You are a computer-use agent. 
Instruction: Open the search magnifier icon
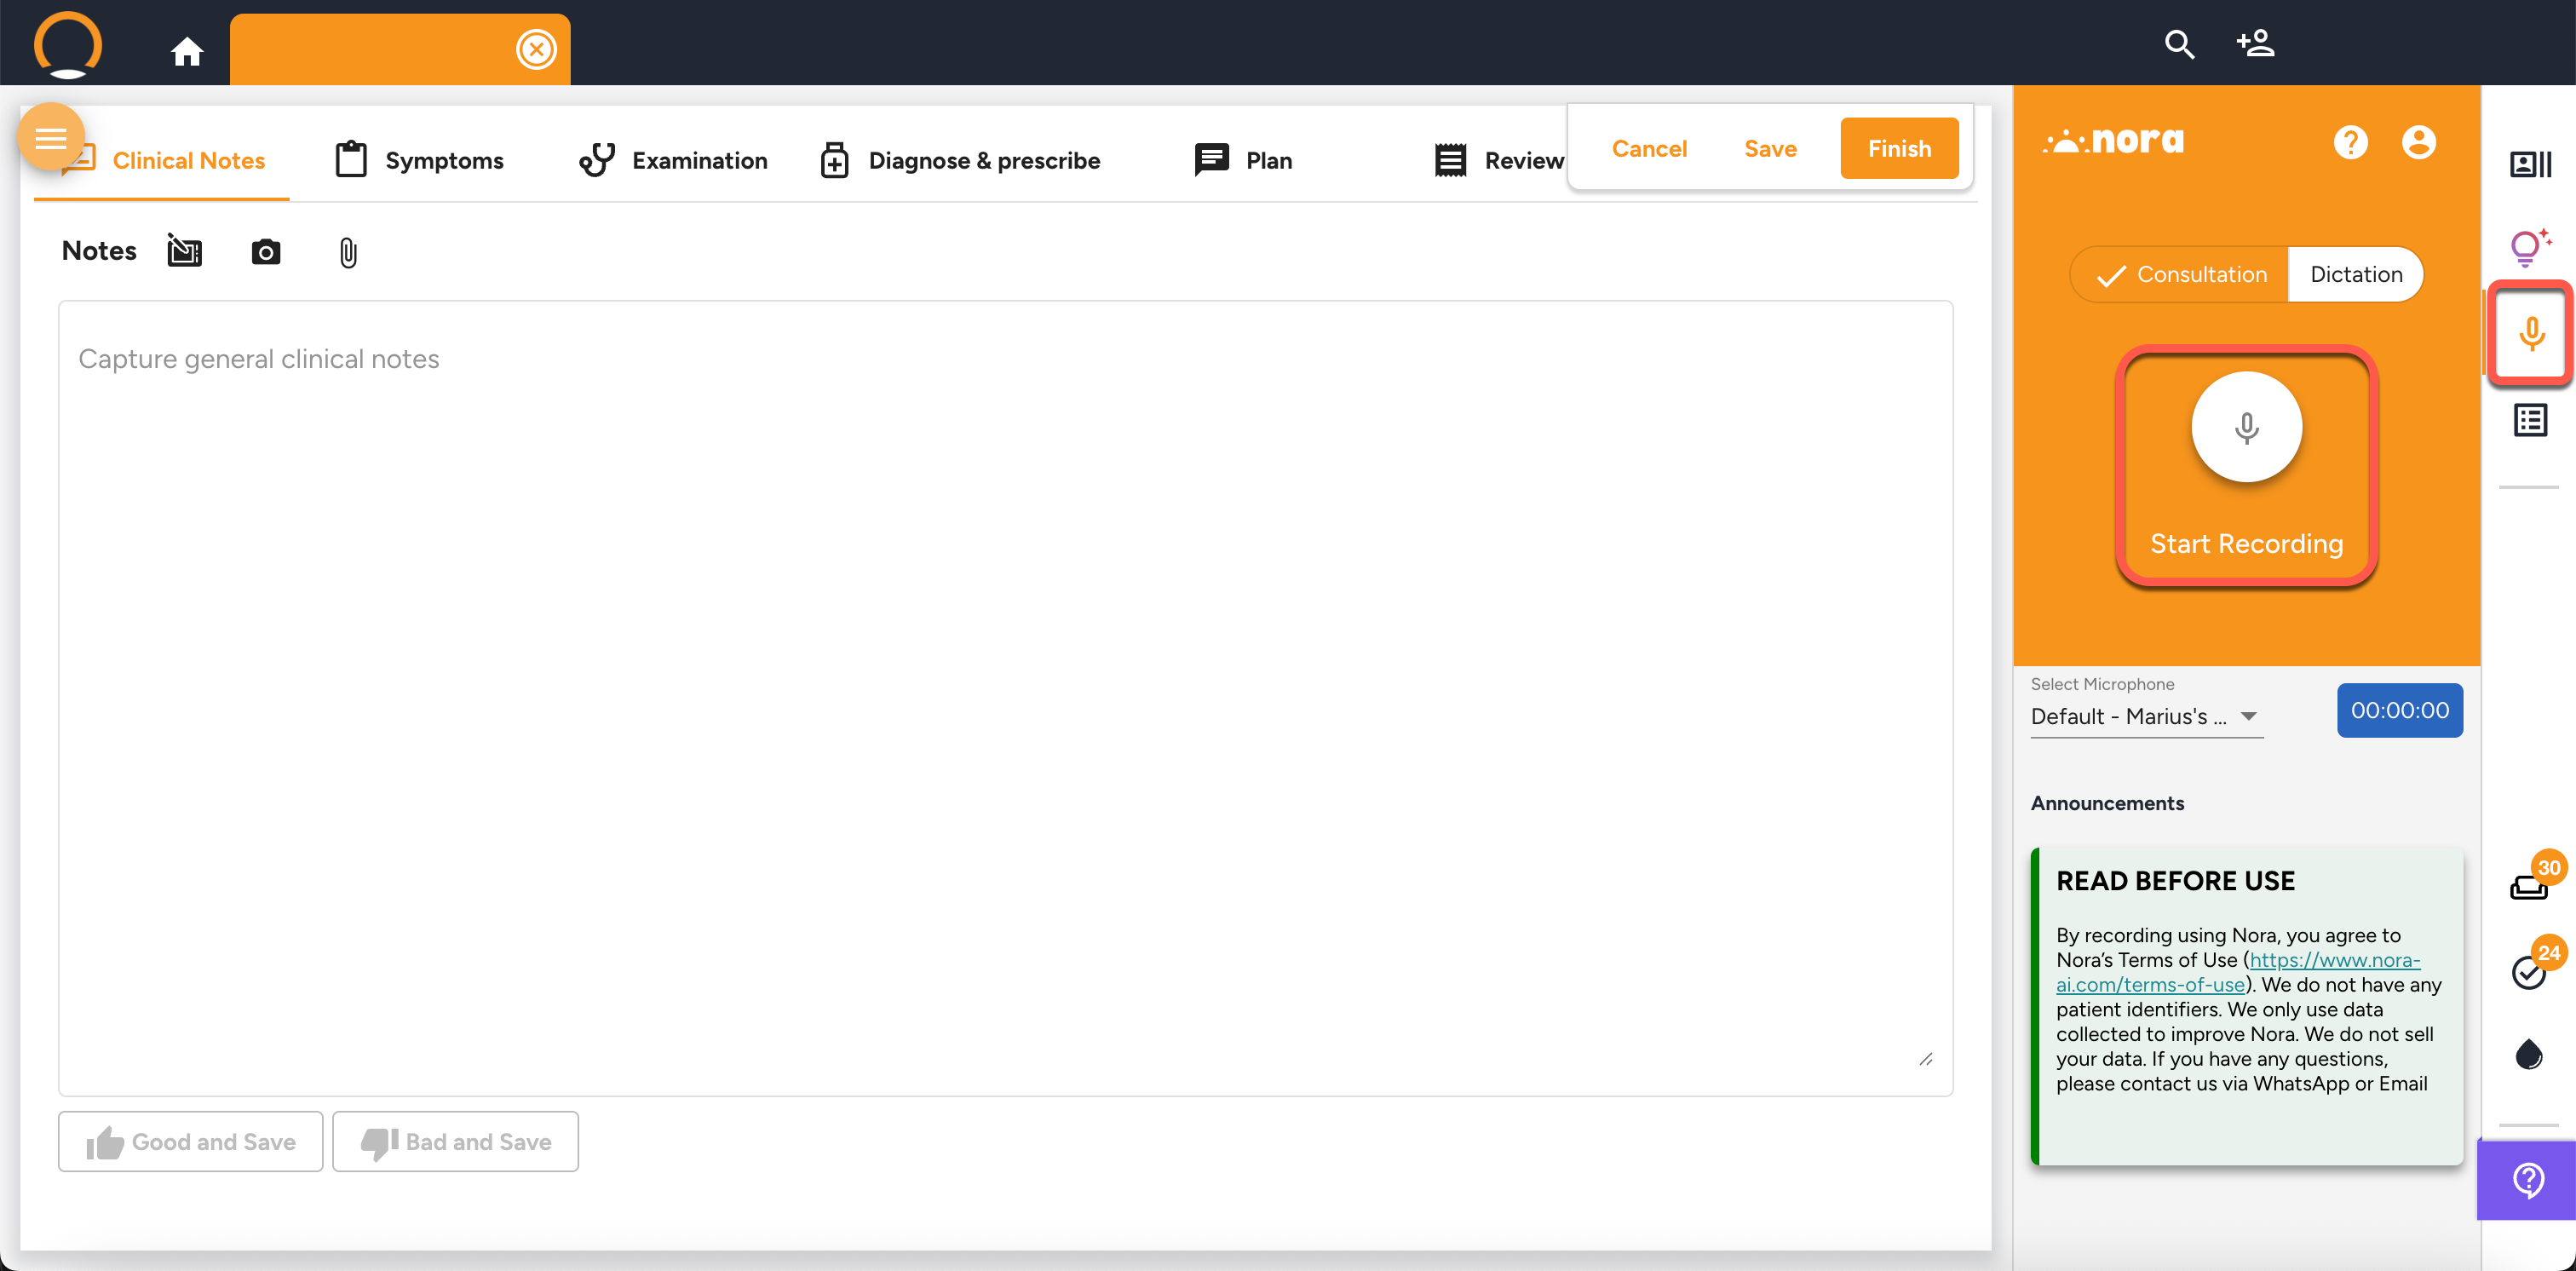point(2179,44)
